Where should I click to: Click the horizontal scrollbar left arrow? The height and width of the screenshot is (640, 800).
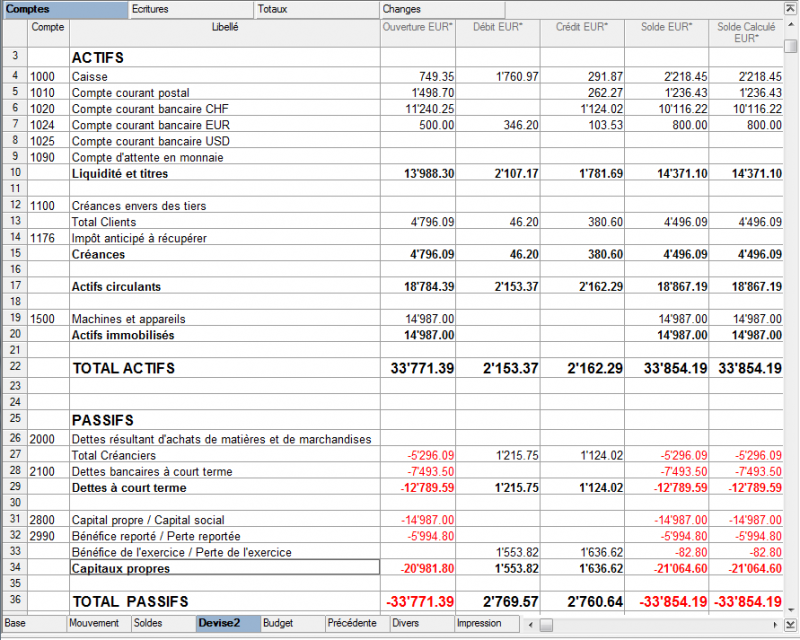[531, 625]
